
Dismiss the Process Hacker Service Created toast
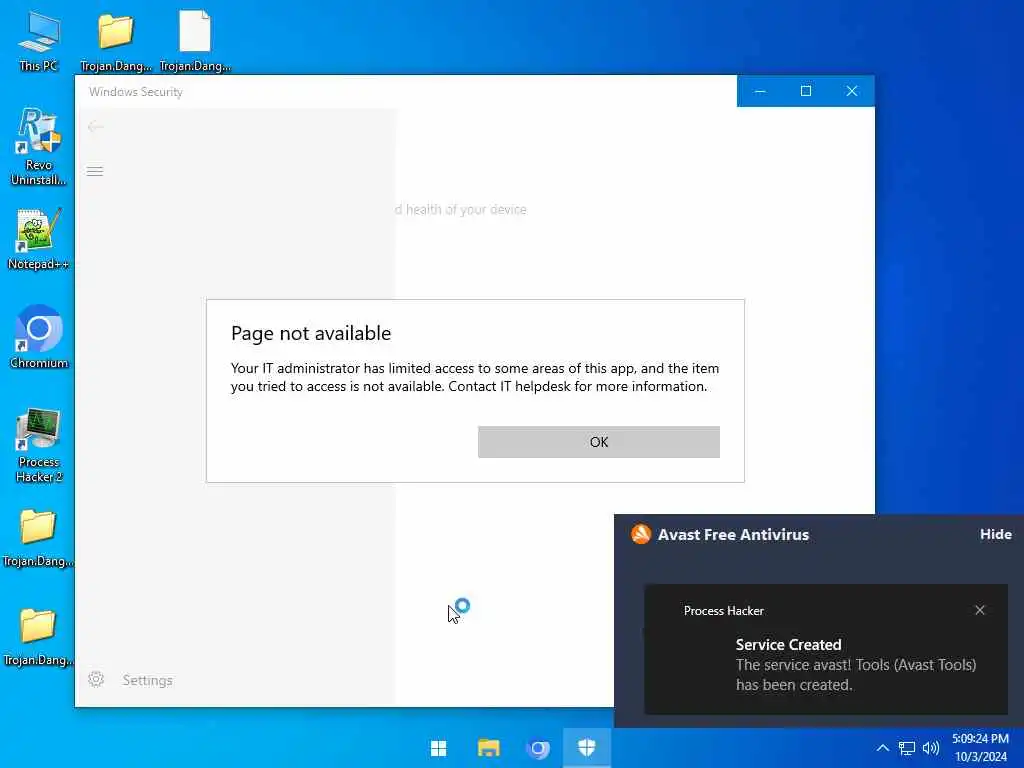click(980, 610)
